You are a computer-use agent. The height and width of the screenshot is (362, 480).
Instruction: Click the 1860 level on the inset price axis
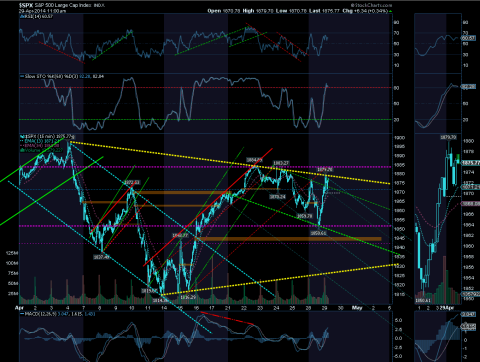468,246
